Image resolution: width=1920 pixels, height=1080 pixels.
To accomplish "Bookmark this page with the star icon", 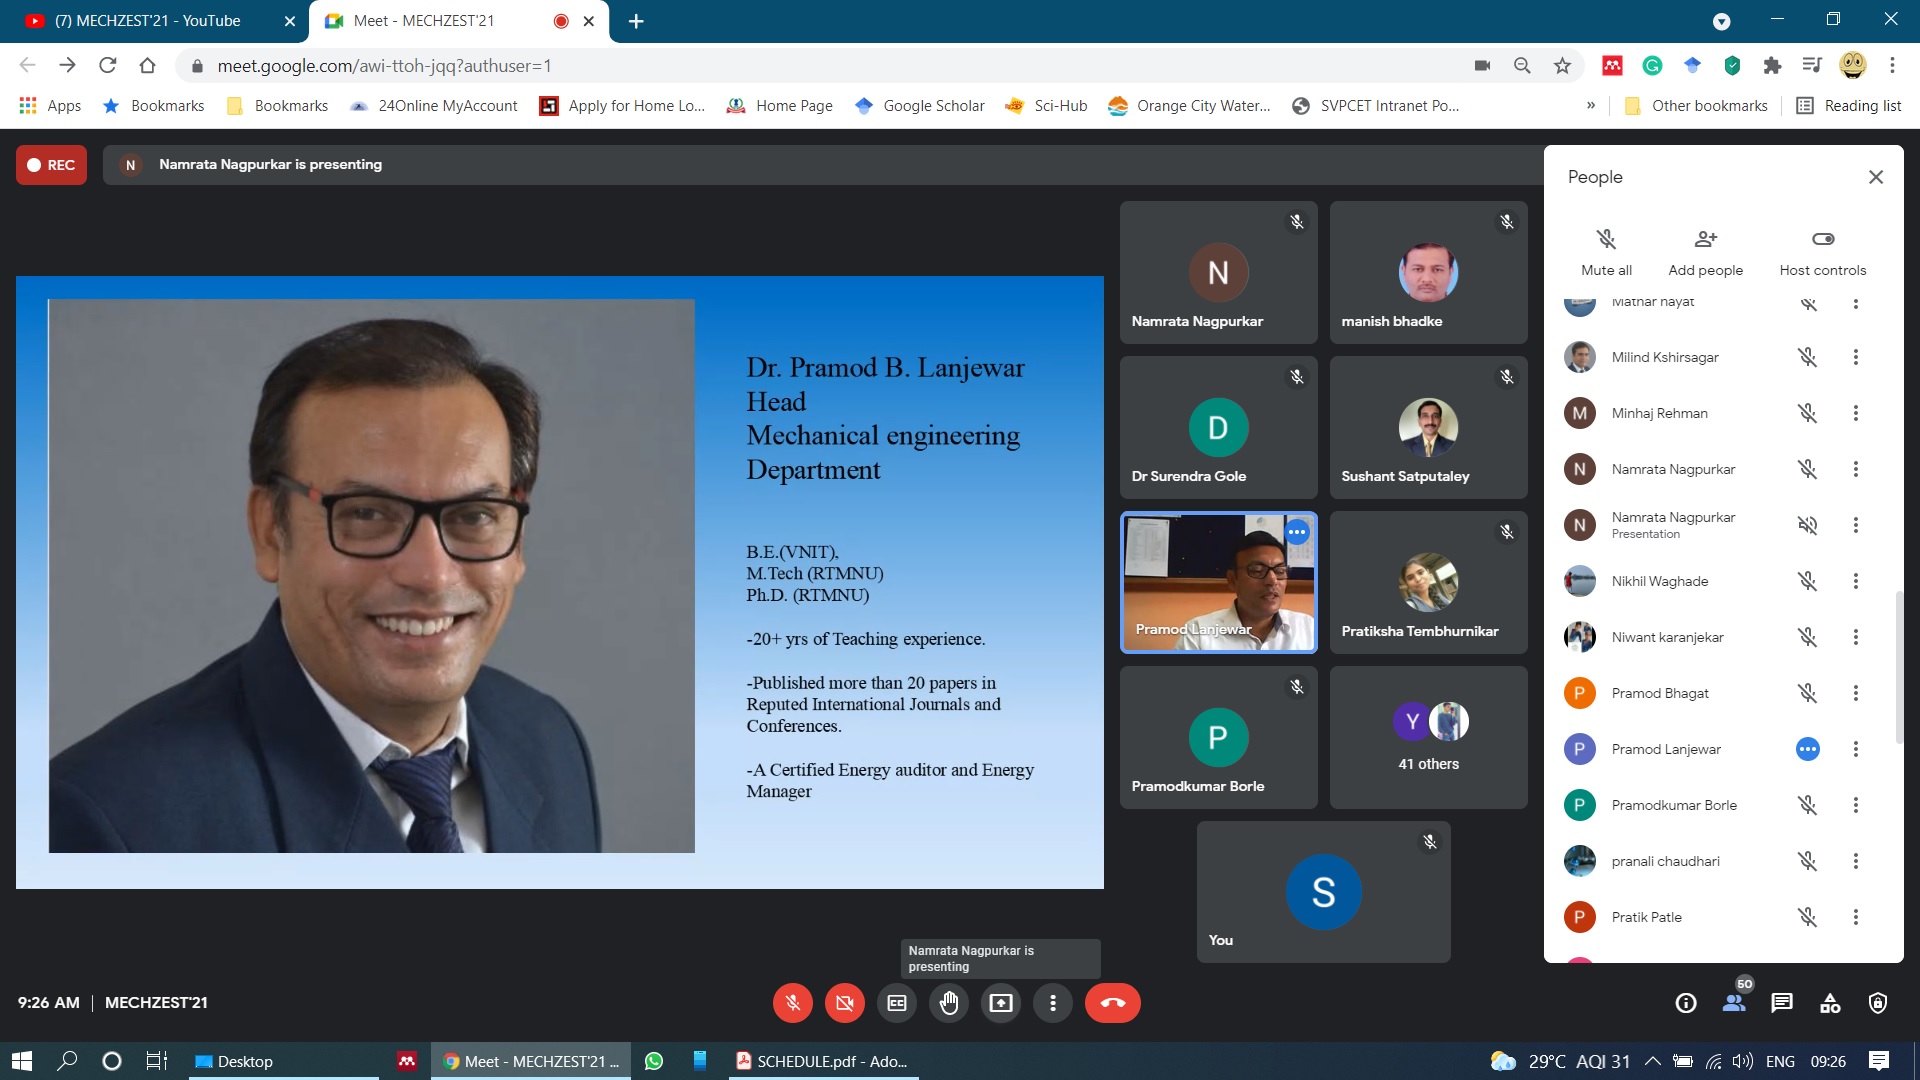I will 1562,66.
